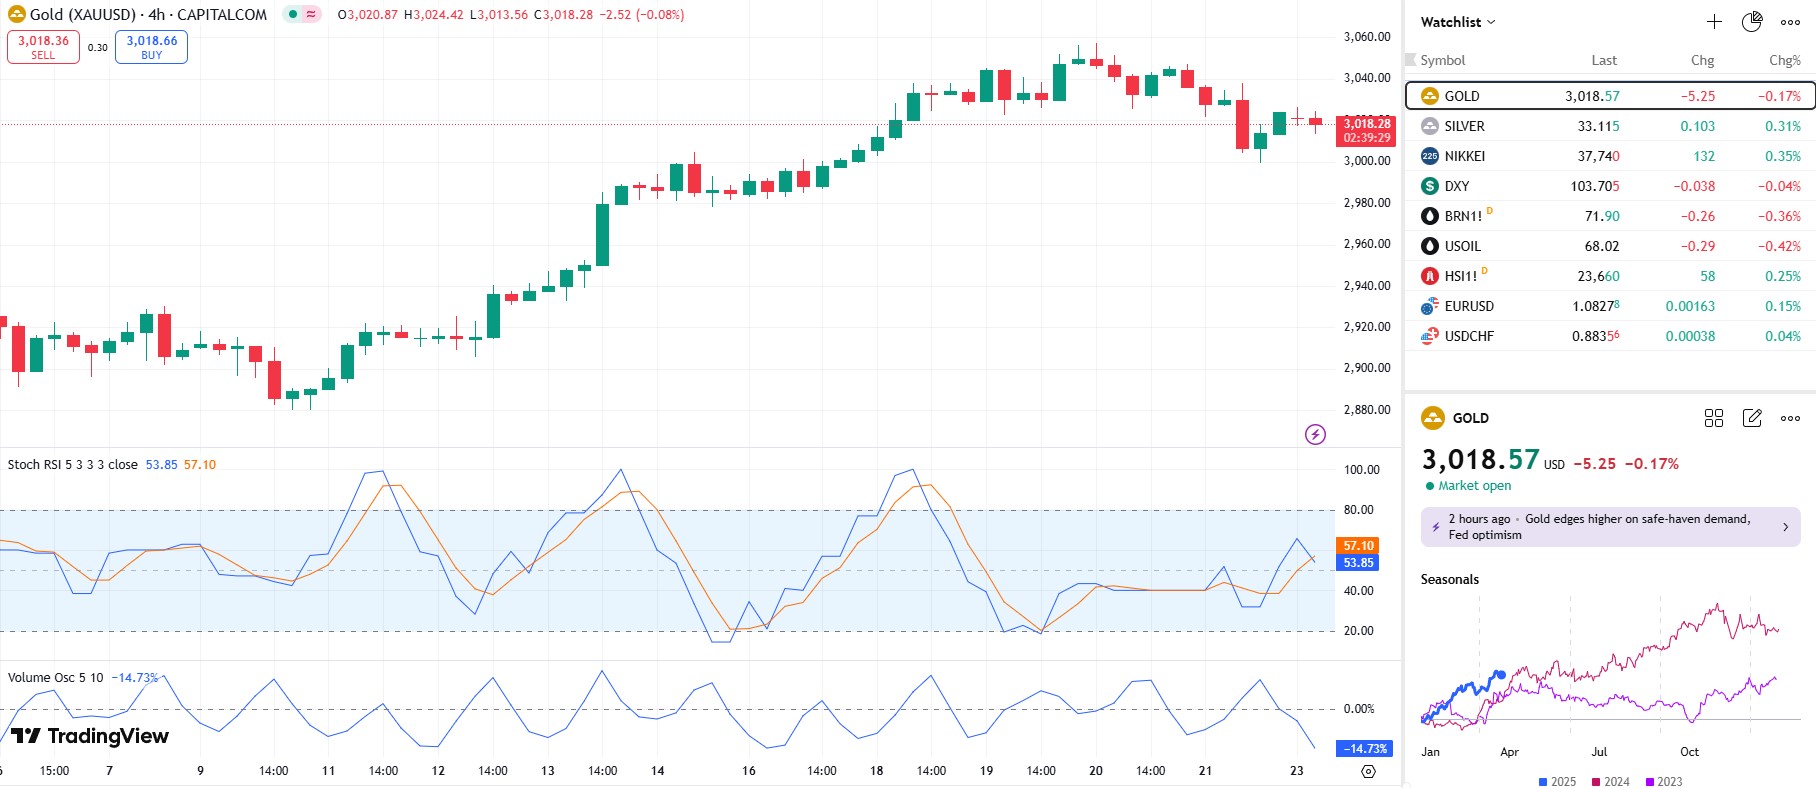
Task: Open chart time axis settings gear icon
Action: click(x=1369, y=771)
